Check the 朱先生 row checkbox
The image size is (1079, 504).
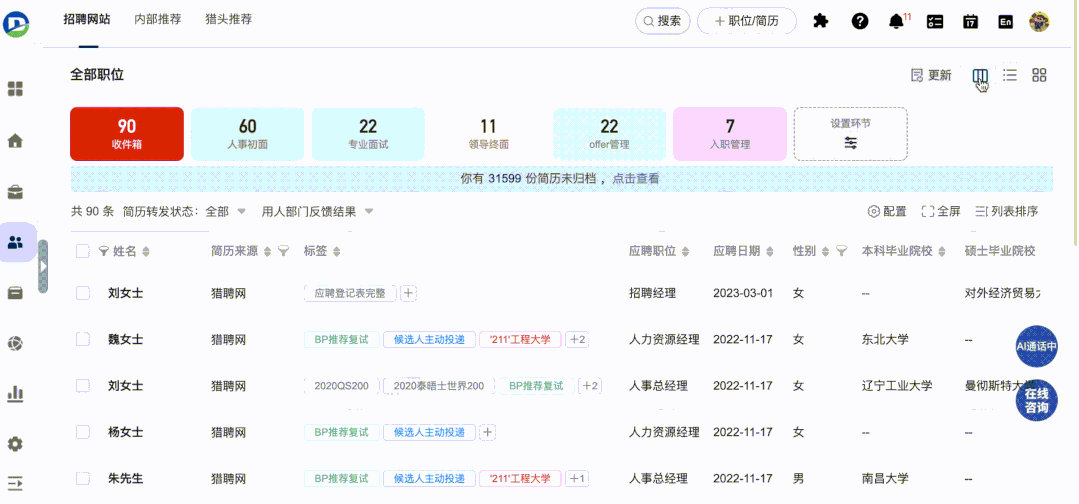[x=83, y=479]
